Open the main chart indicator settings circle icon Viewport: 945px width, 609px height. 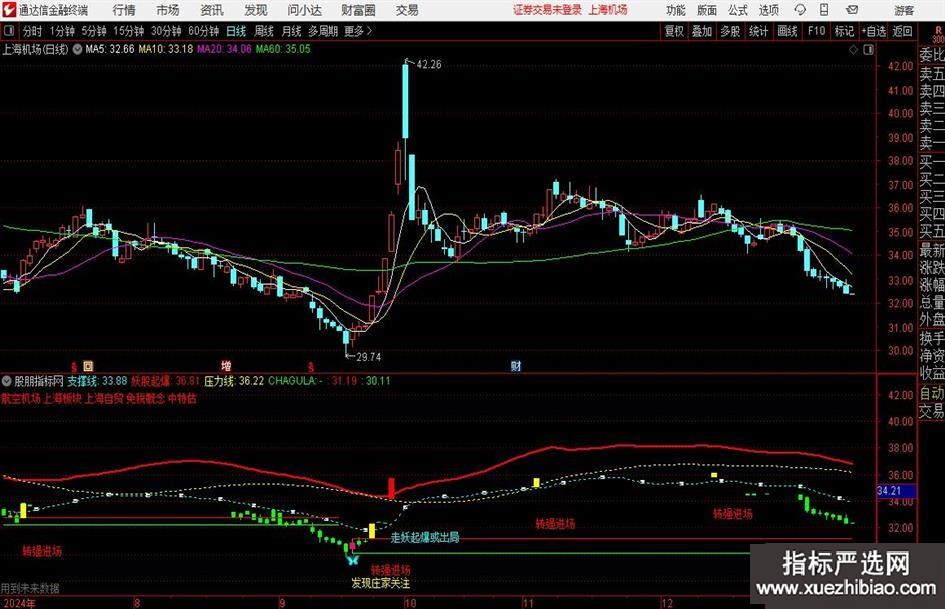[x=77, y=49]
